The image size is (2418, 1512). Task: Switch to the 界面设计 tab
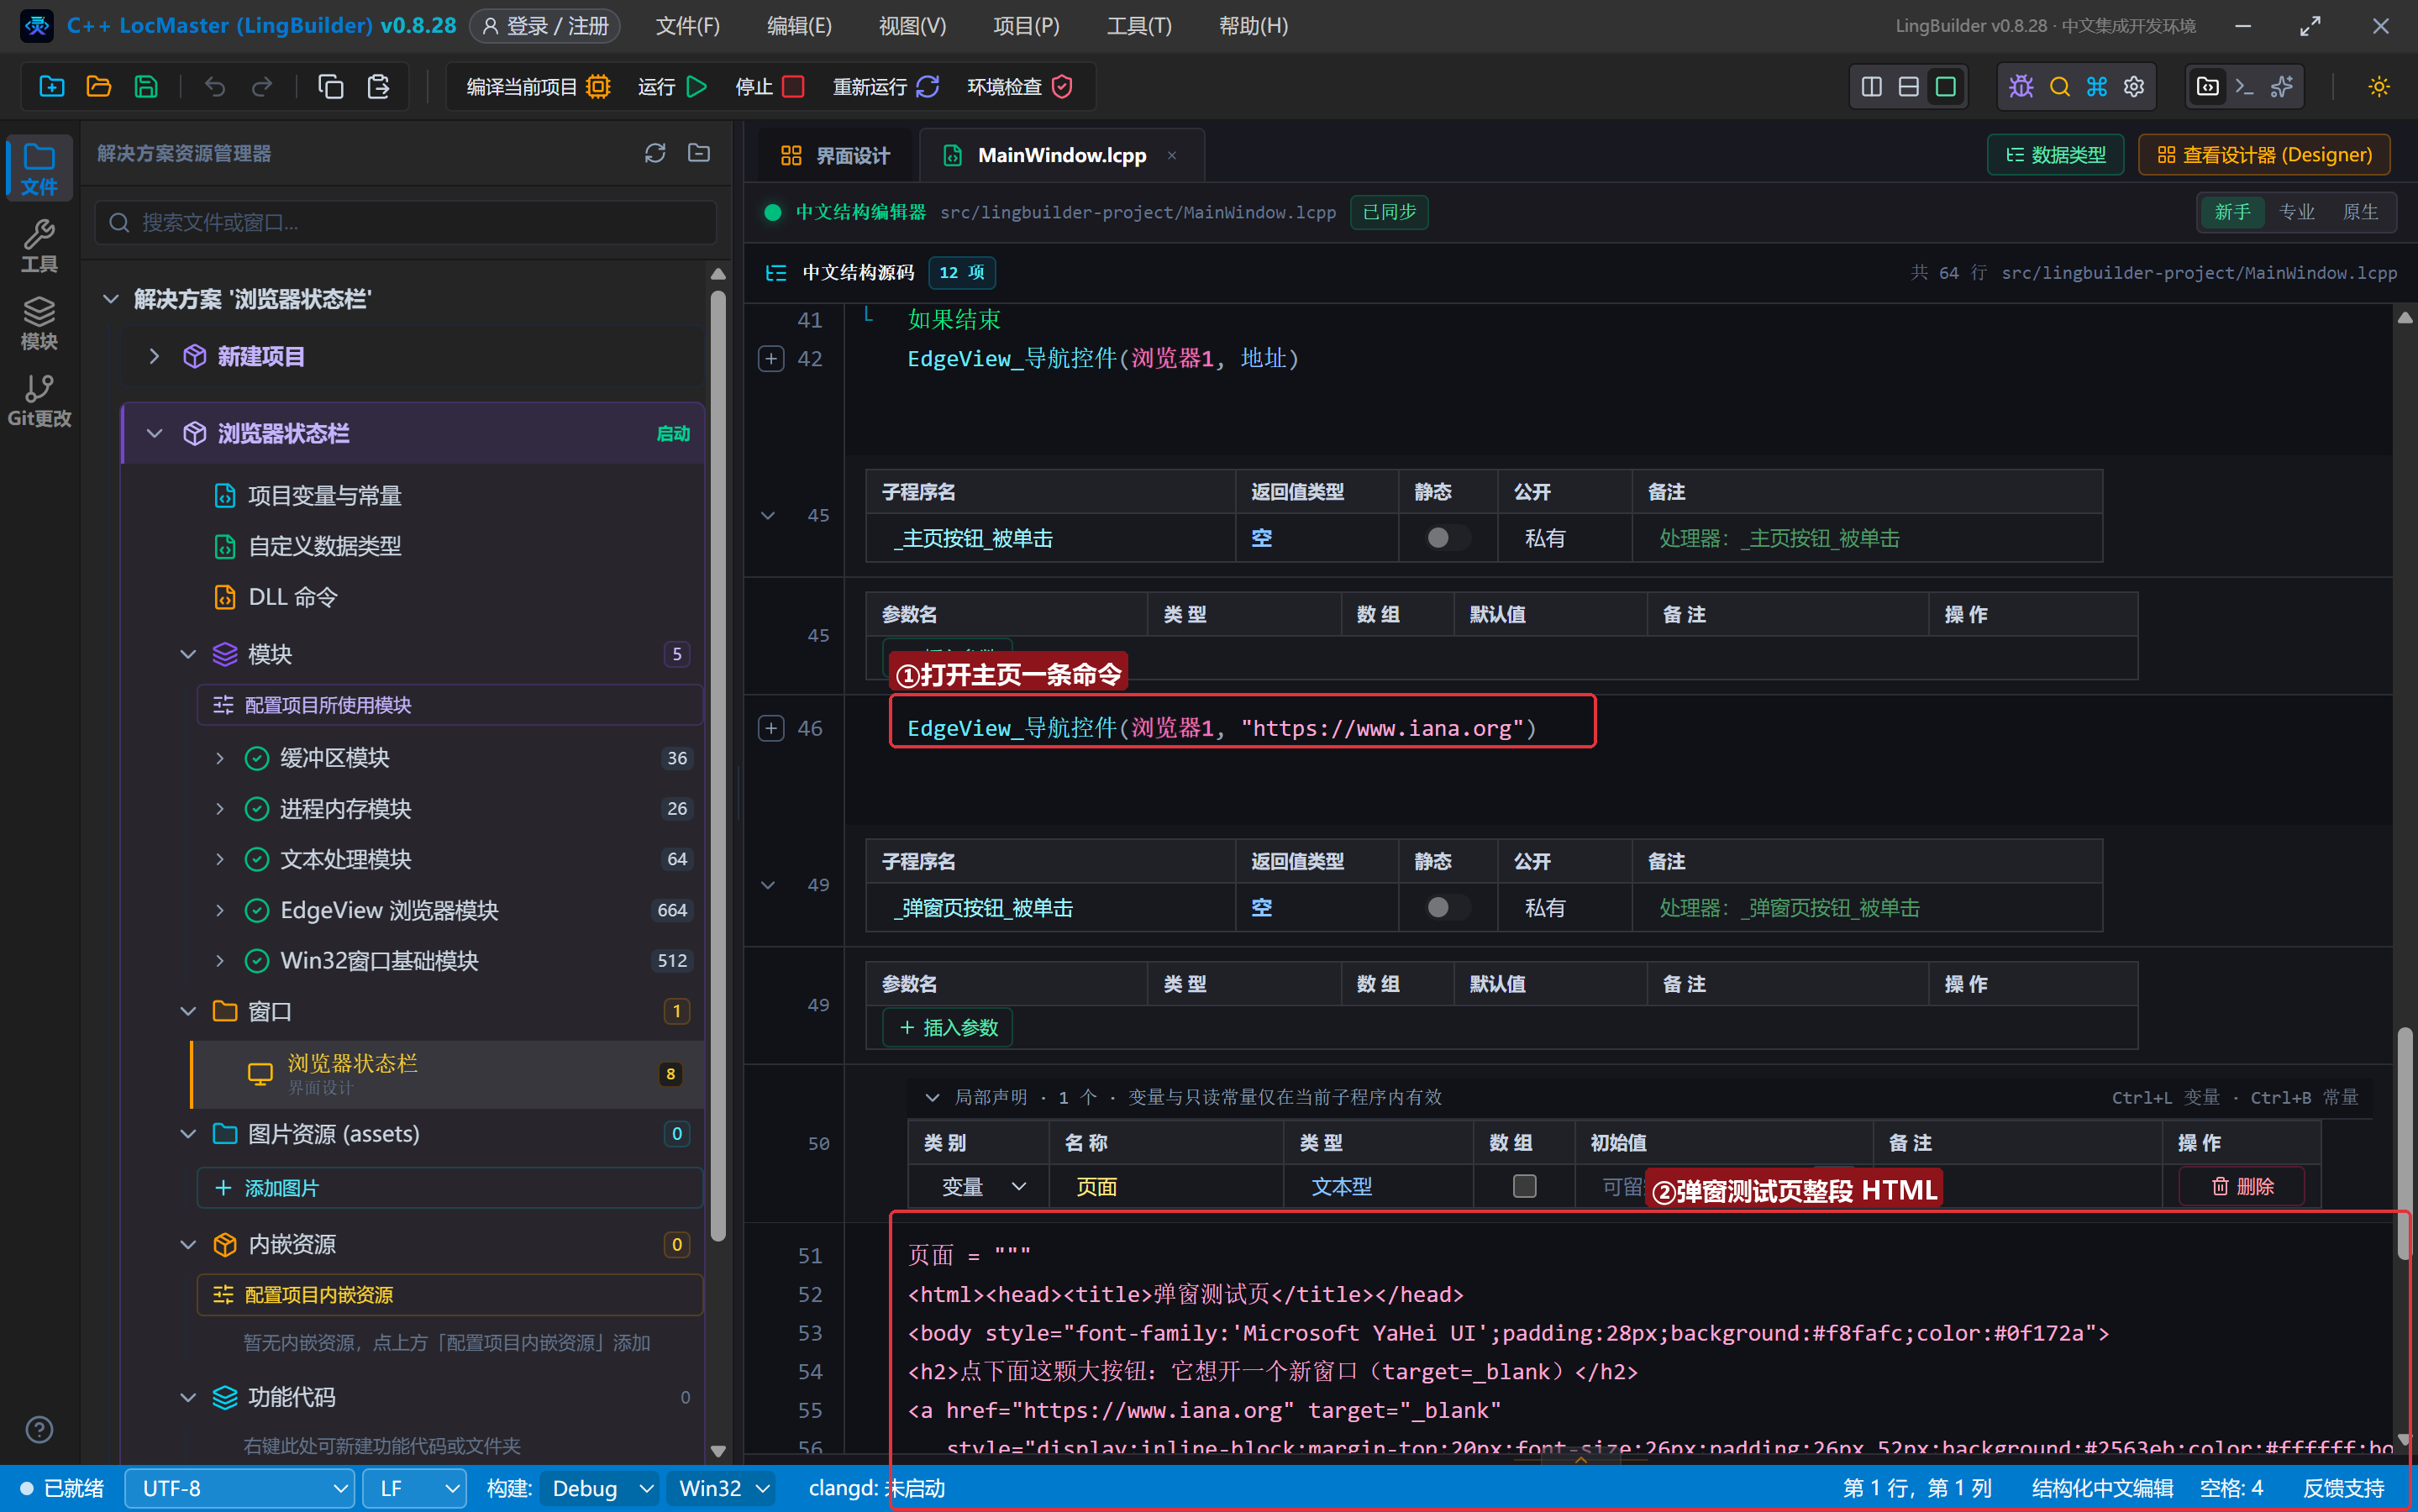pyautogui.click(x=835, y=156)
